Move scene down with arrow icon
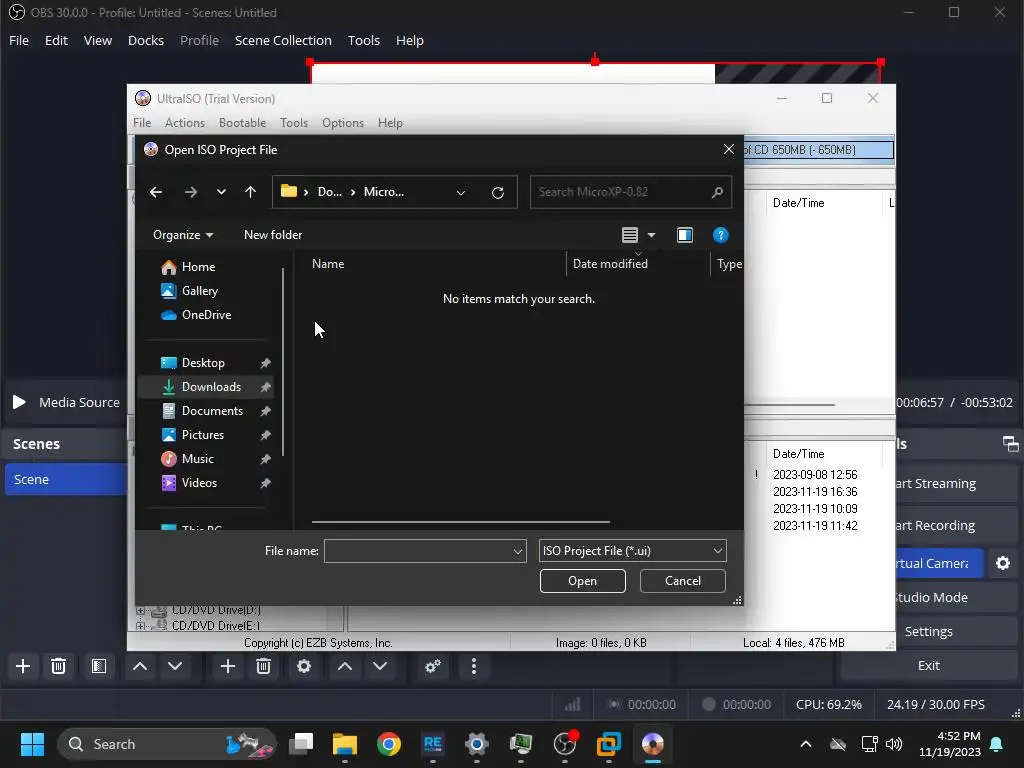The height and width of the screenshot is (768, 1024). 175,667
